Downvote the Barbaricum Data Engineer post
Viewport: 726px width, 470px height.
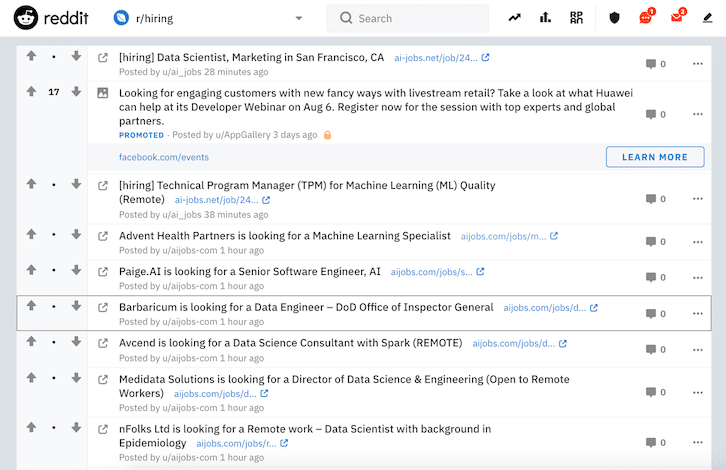[x=76, y=306]
